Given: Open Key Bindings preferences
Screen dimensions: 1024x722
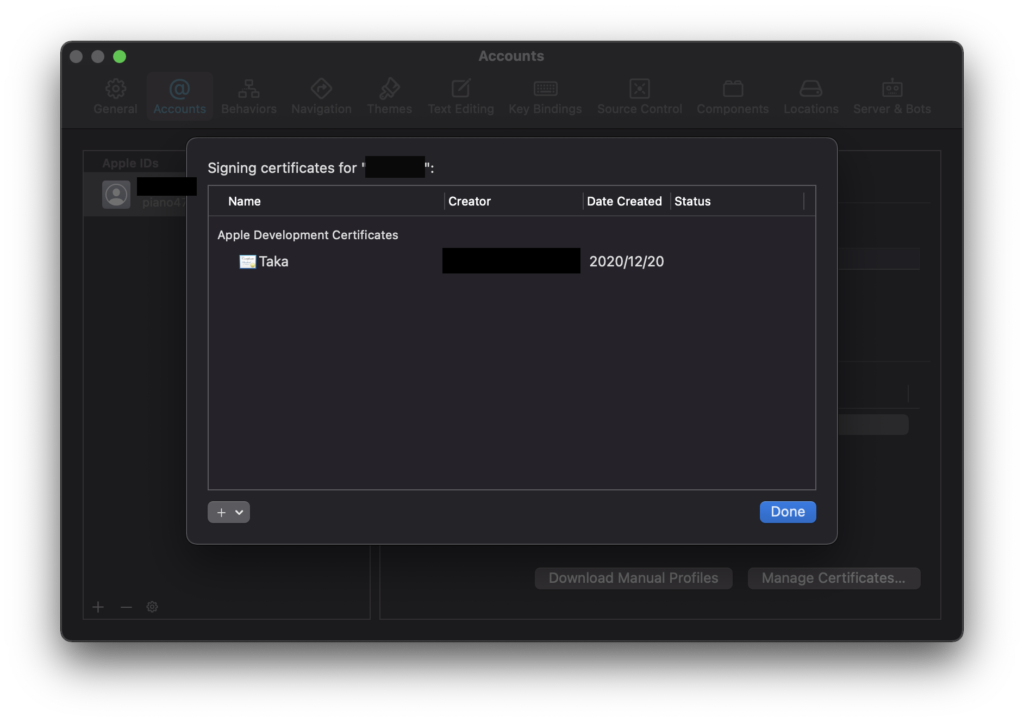Looking at the screenshot, I should tap(545, 97).
